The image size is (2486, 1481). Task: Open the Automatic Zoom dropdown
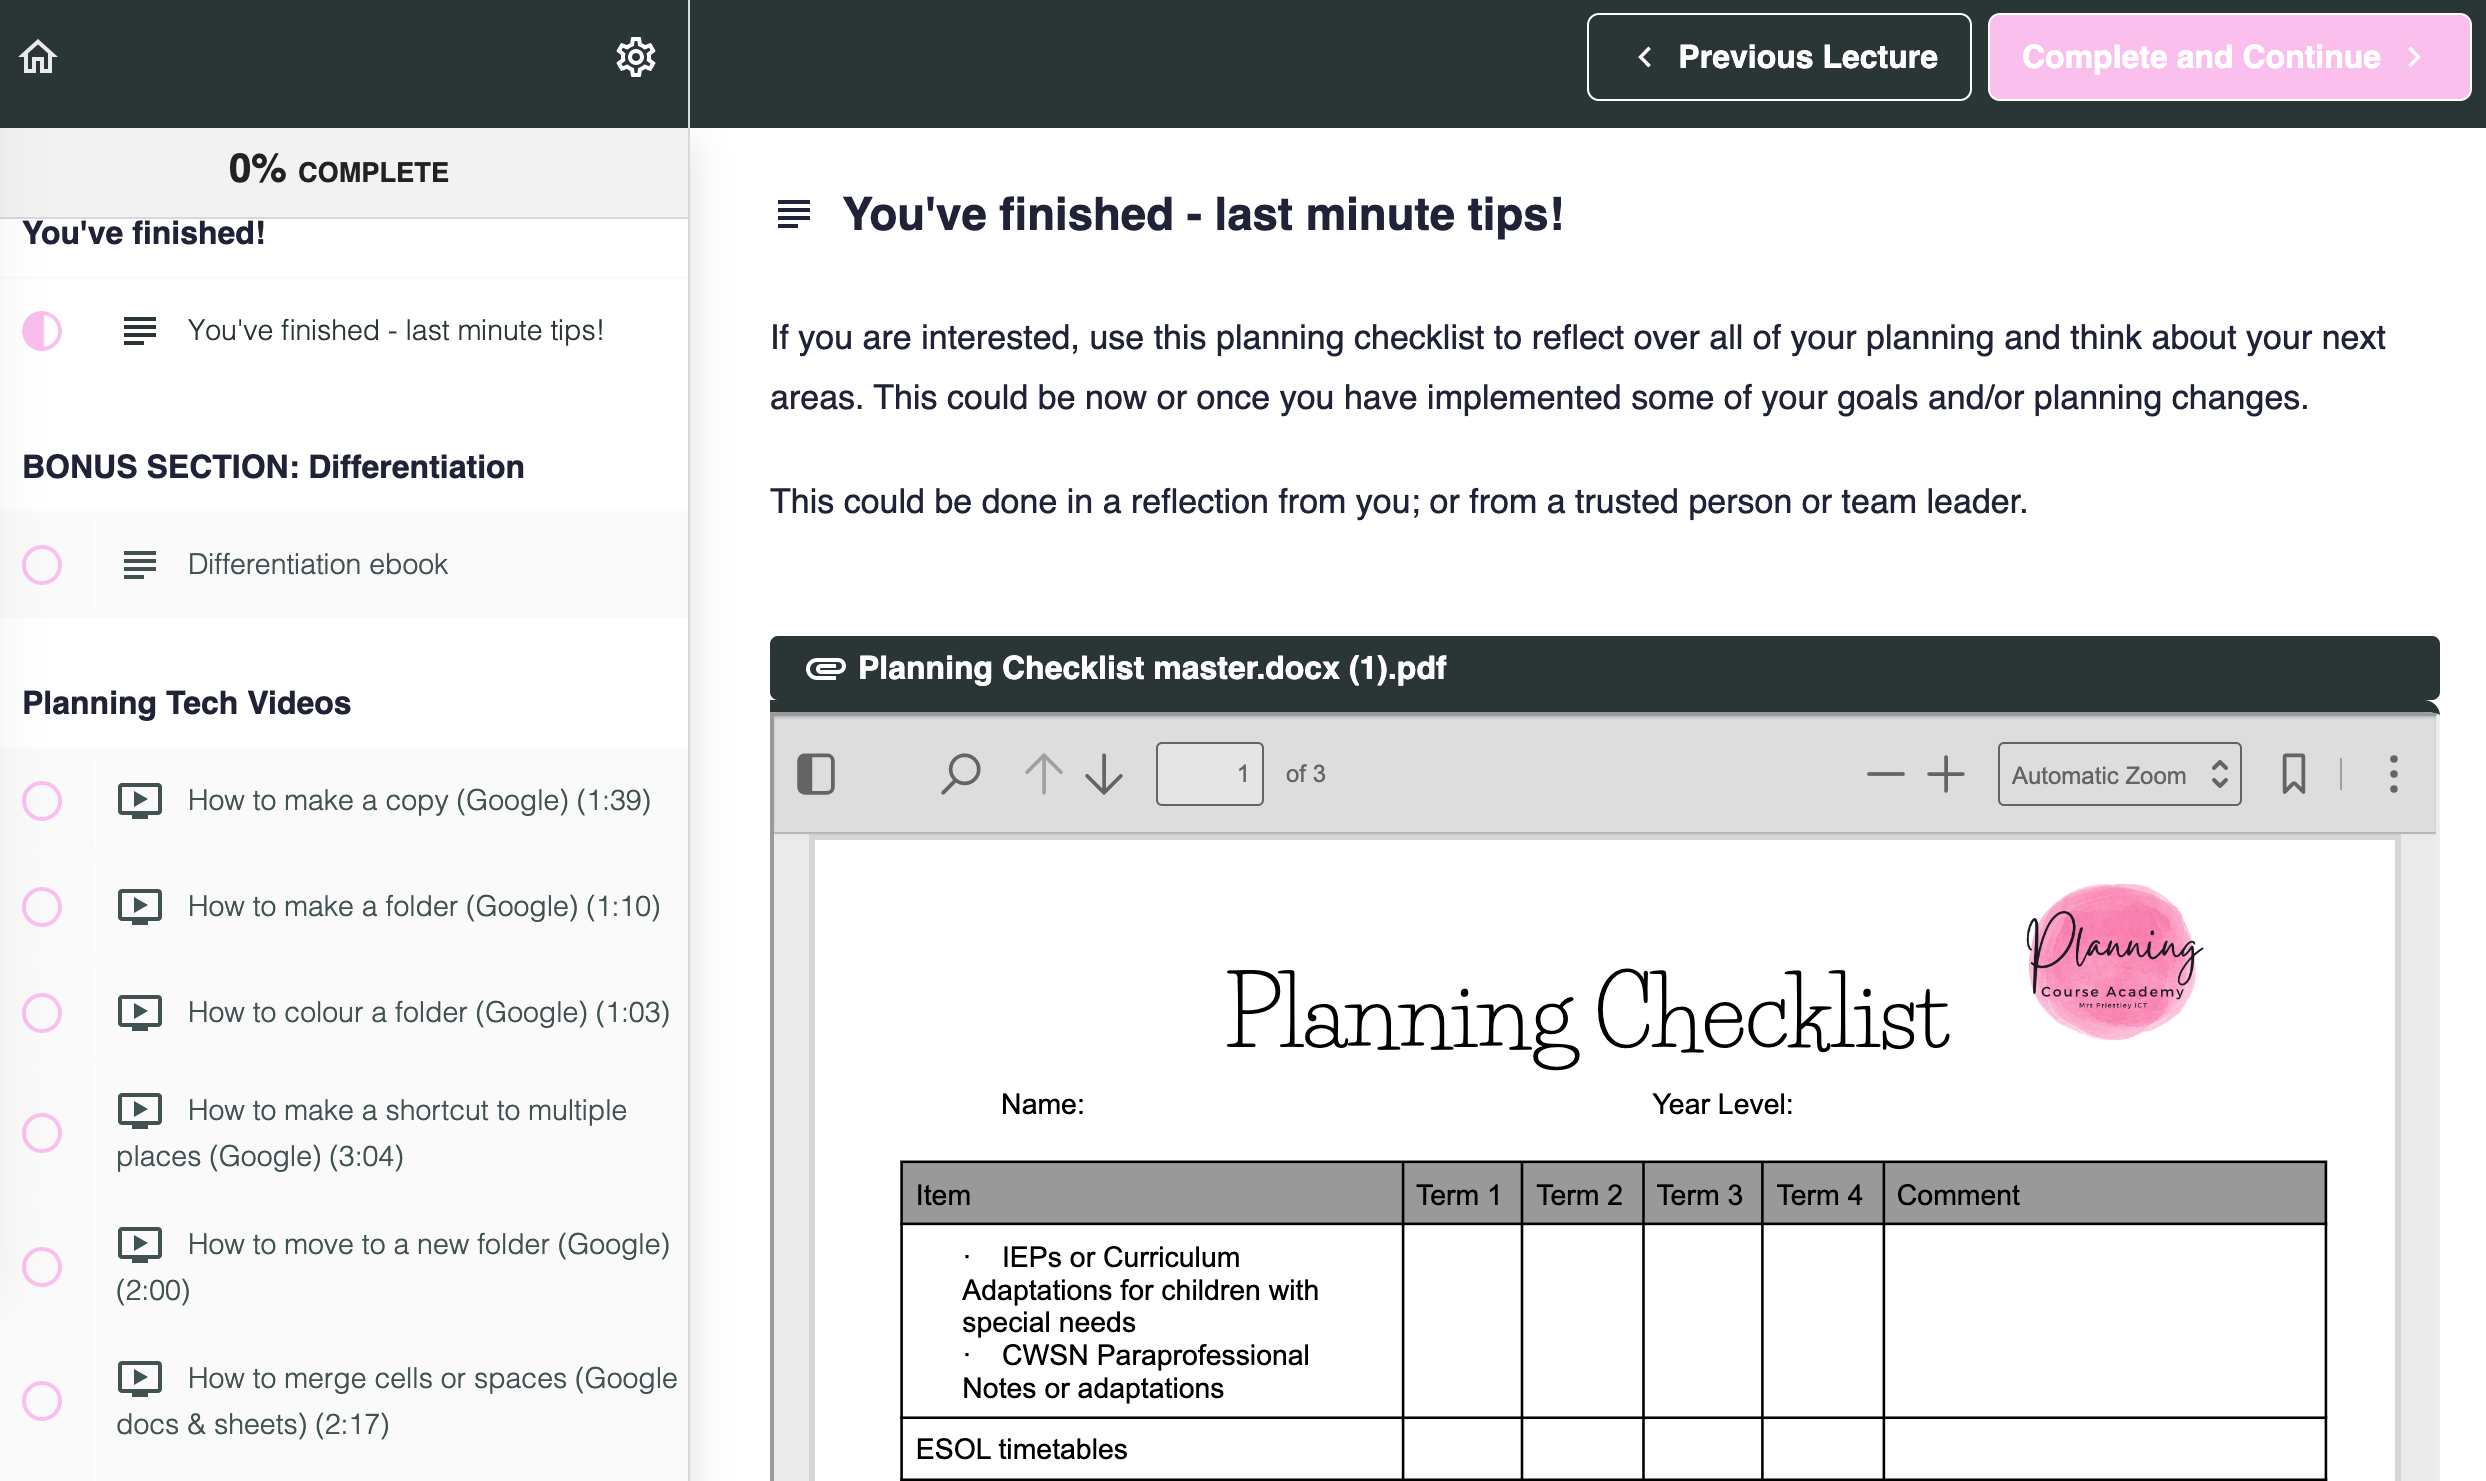point(2119,774)
